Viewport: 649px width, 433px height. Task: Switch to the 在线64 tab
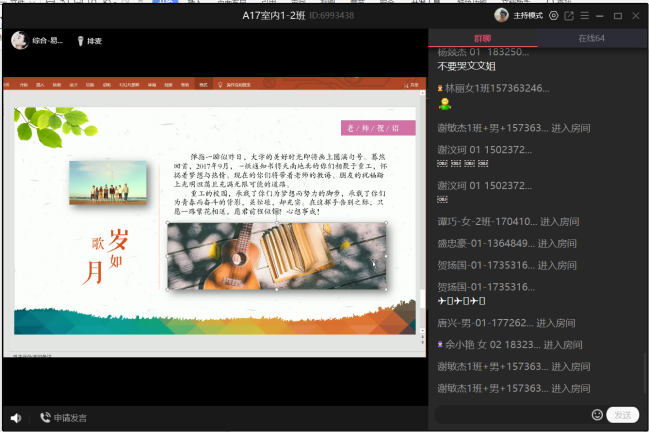591,38
